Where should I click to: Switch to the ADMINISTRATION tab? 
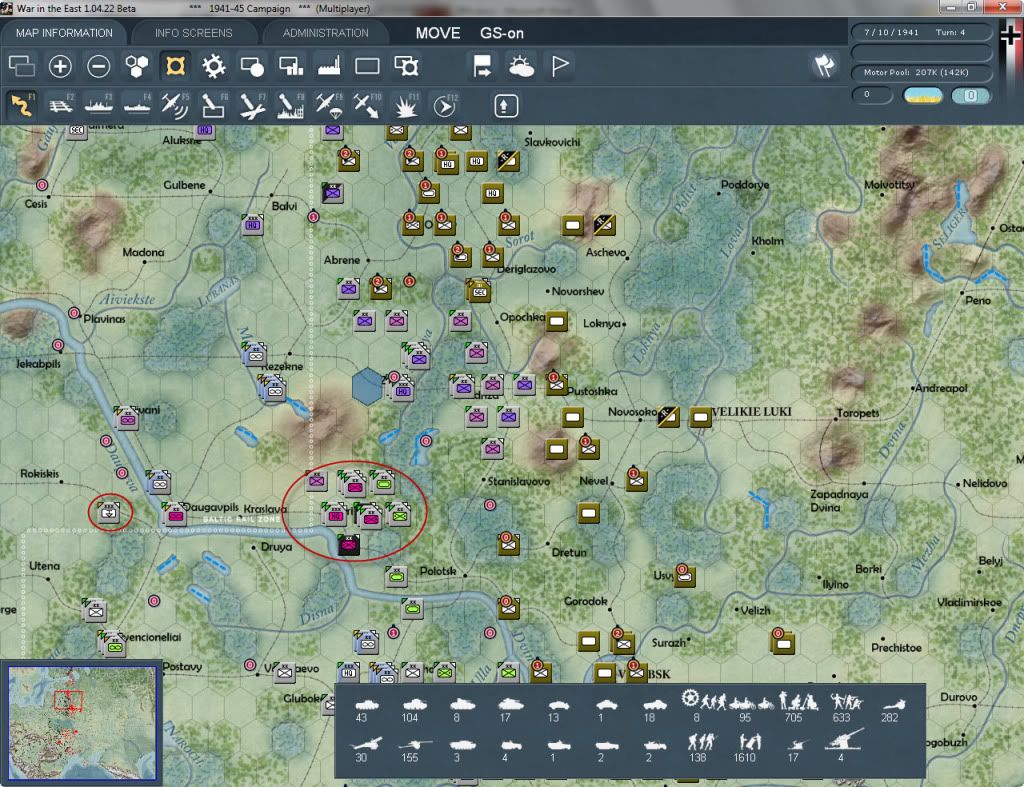(x=325, y=33)
